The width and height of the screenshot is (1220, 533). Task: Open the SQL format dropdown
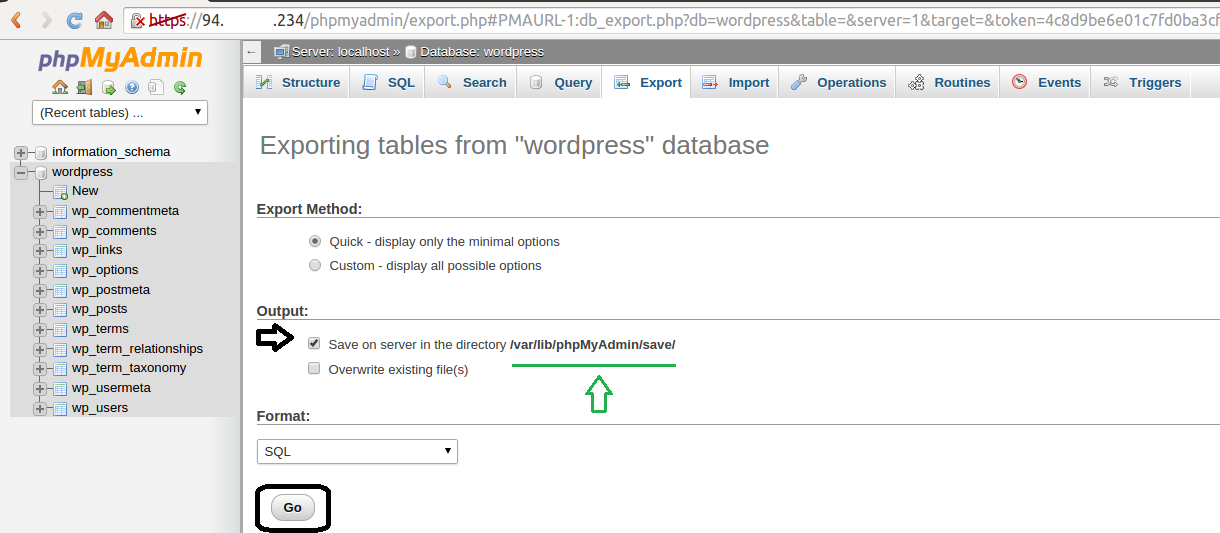point(357,451)
